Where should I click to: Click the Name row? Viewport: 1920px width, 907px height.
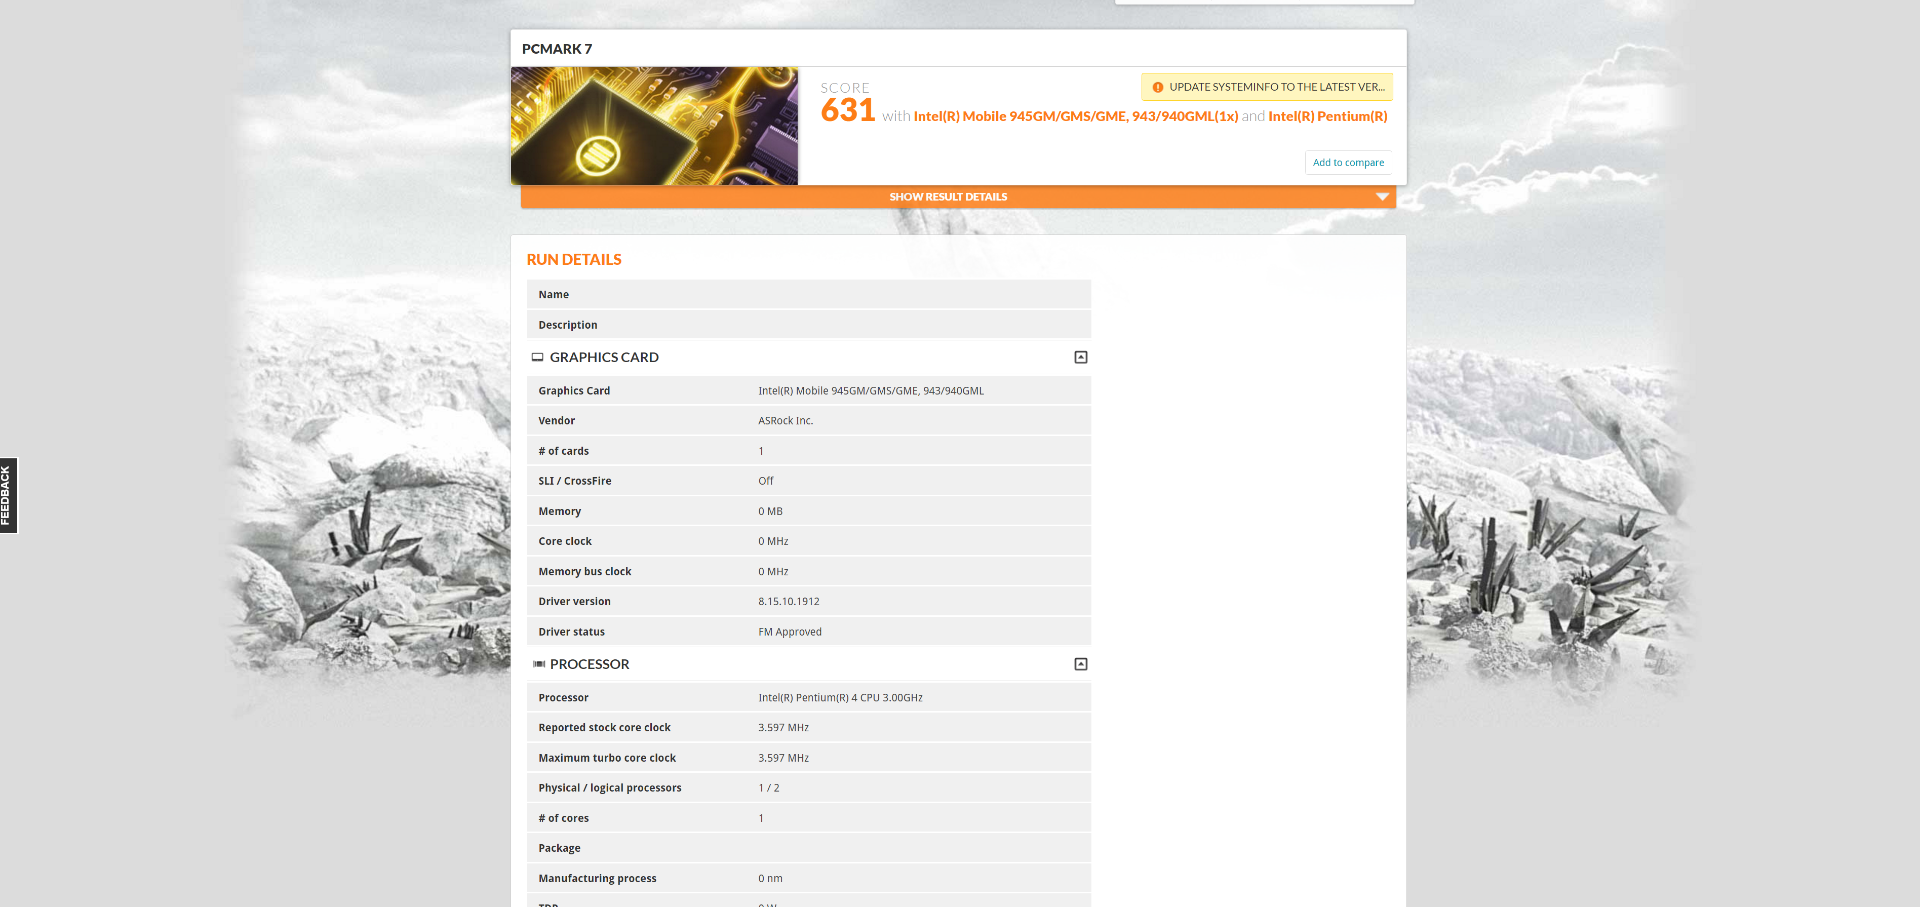(x=808, y=294)
